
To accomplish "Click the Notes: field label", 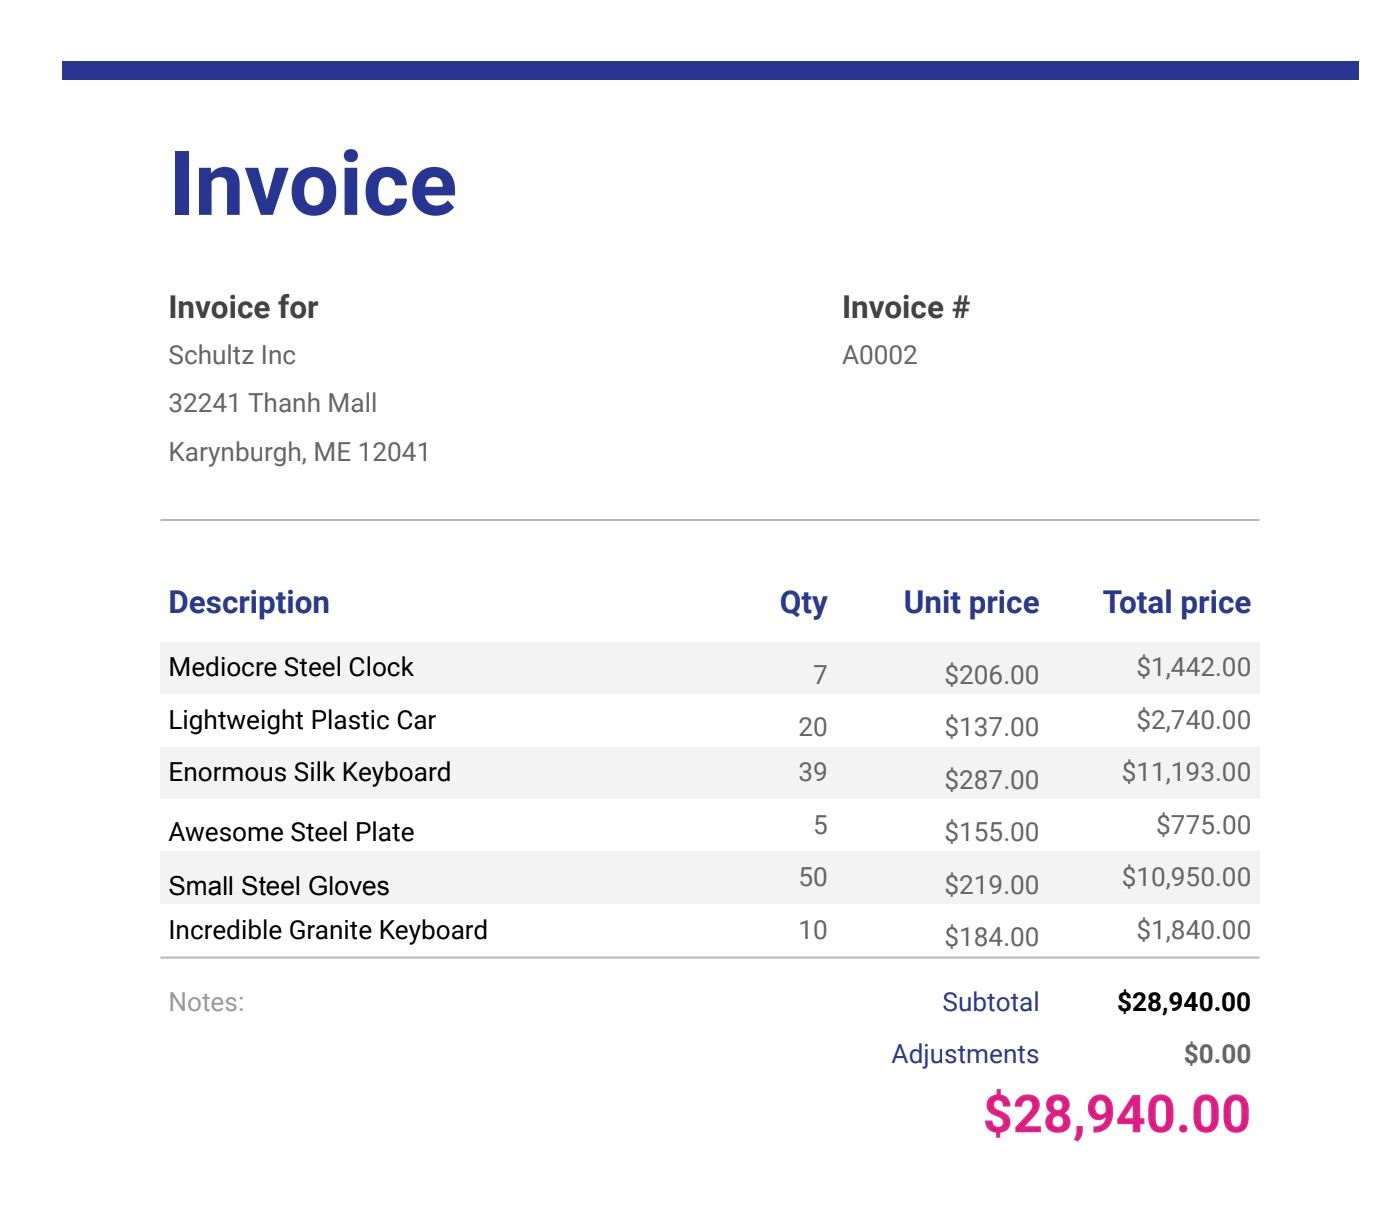I will click(x=206, y=1002).
